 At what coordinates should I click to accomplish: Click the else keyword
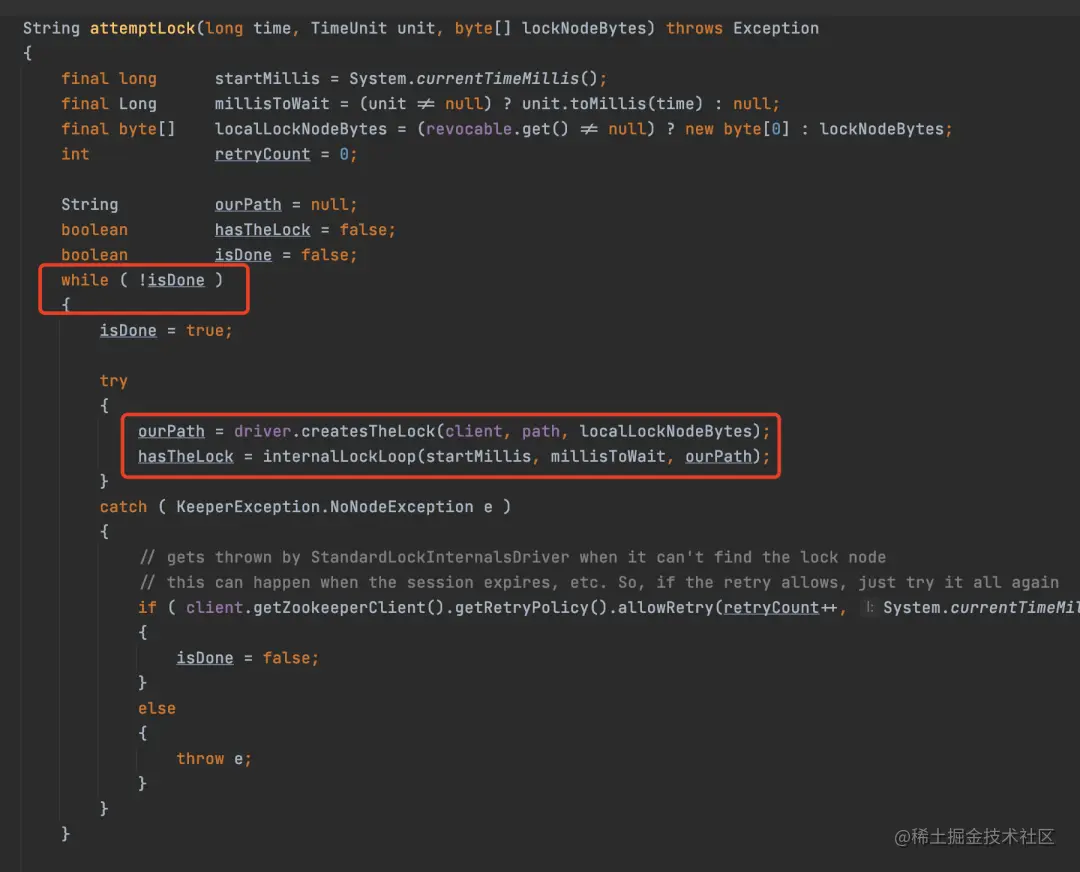(x=156, y=708)
